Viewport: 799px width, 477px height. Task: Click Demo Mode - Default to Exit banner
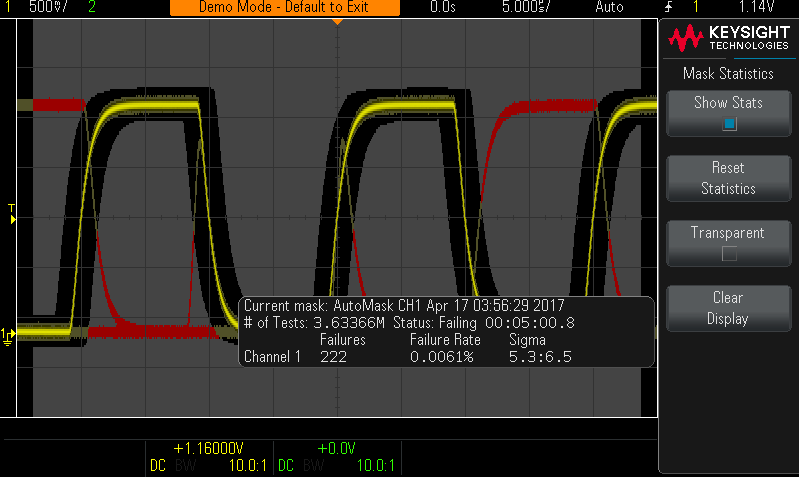[x=284, y=7]
